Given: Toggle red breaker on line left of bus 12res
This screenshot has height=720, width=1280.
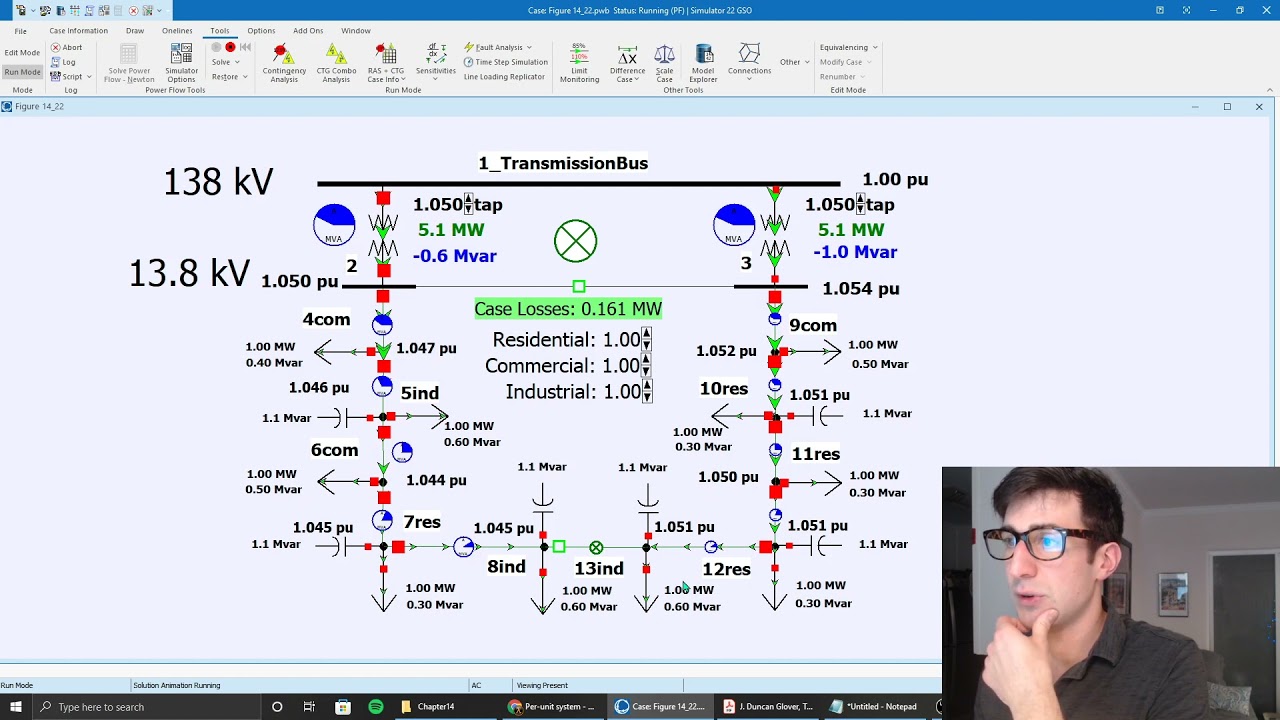Looking at the screenshot, I should tap(766, 546).
